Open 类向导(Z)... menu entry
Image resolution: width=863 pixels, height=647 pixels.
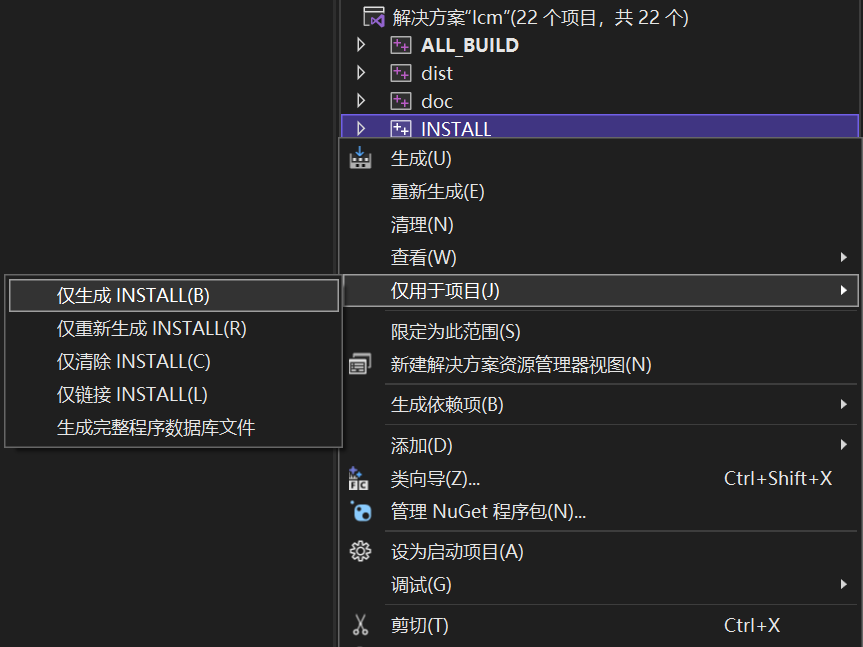600,479
